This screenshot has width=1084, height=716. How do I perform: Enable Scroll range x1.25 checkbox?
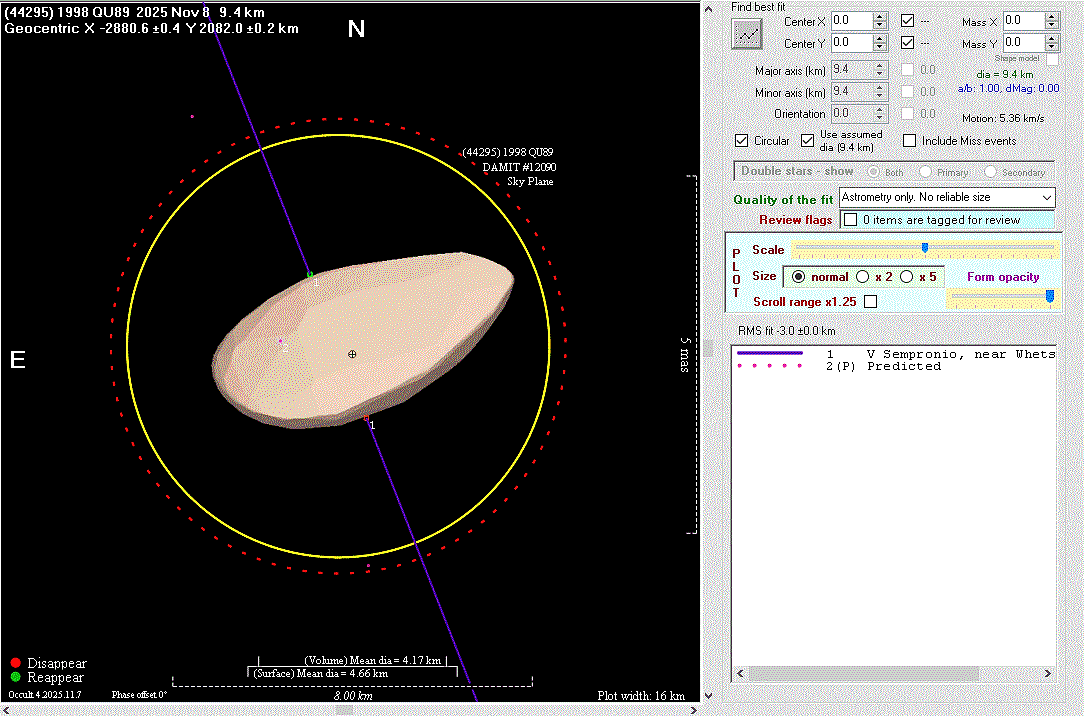tap(870, 302)
